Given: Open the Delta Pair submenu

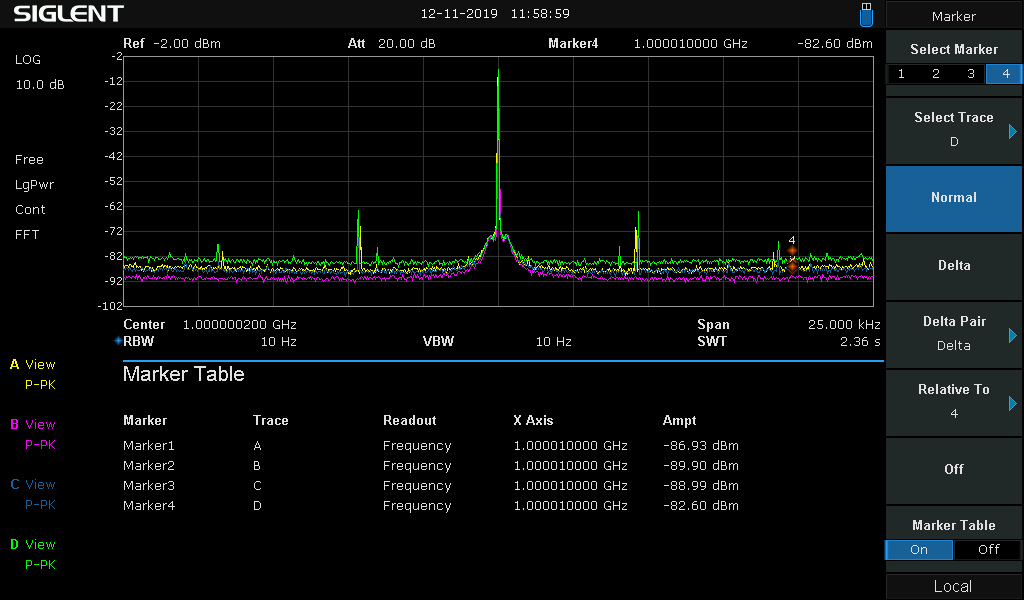Looking at the screenshot, I should point(953,334).
